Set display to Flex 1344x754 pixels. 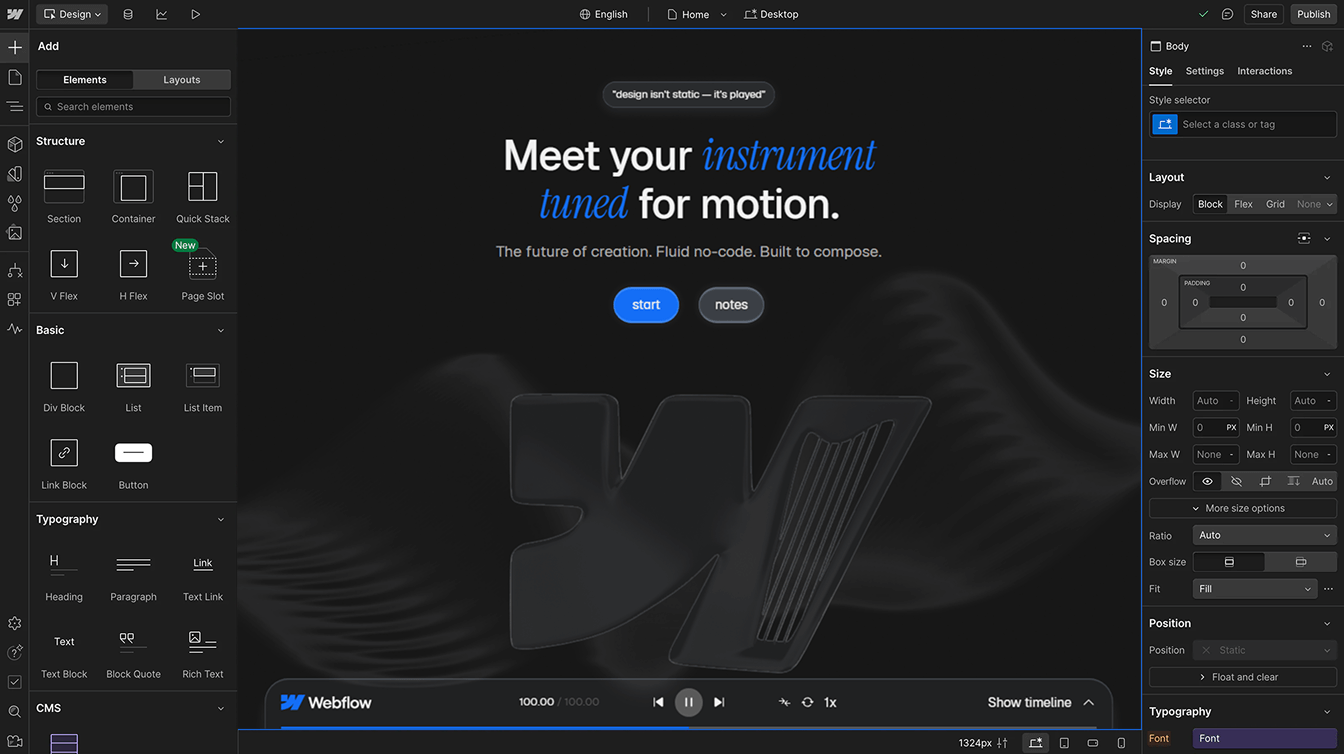(x=1243, y=204)
